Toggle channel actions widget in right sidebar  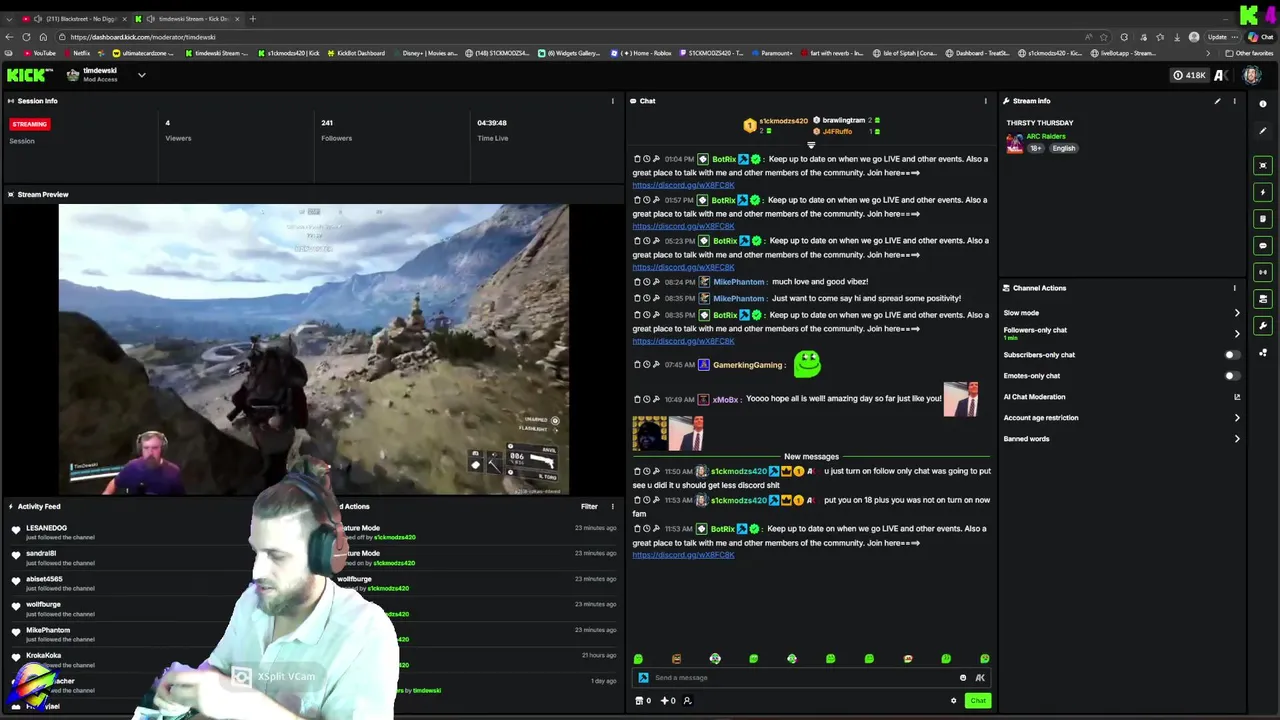click(1263, 299)
